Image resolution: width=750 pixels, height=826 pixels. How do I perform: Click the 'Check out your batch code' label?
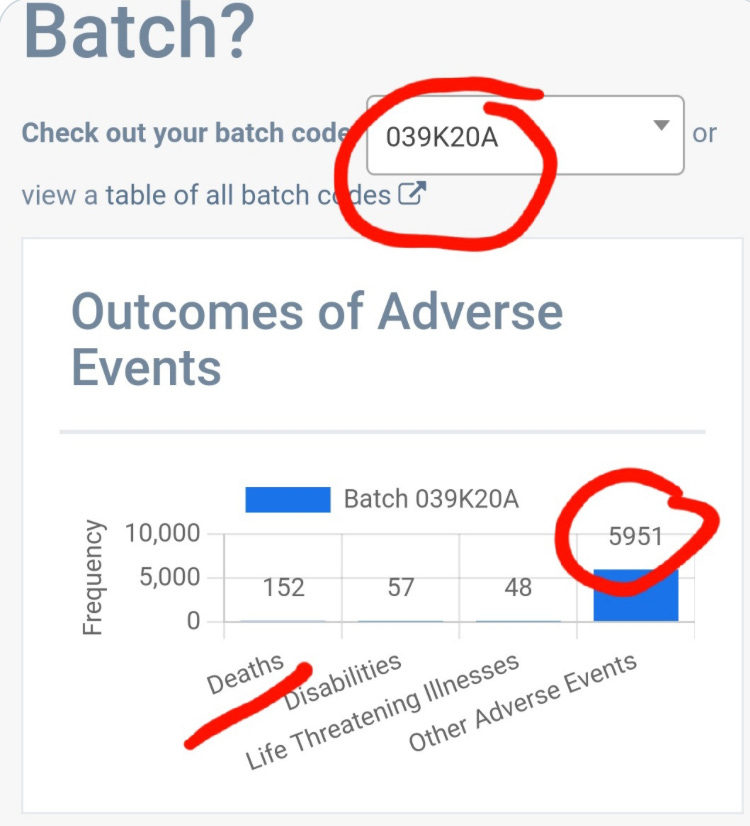coord(185,134)
